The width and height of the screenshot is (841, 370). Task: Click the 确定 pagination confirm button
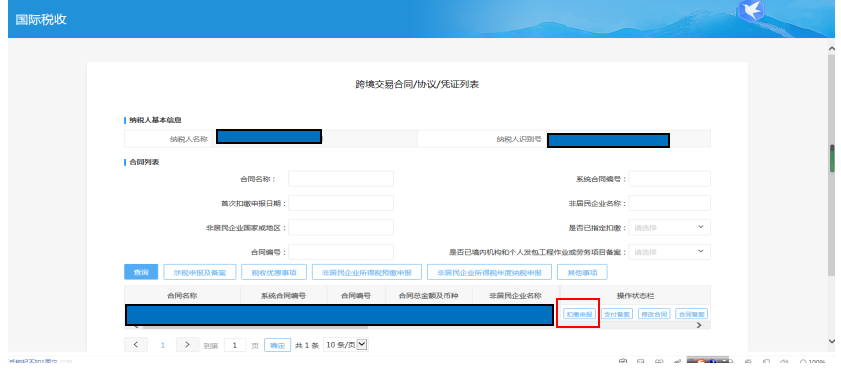click(277, 345)
